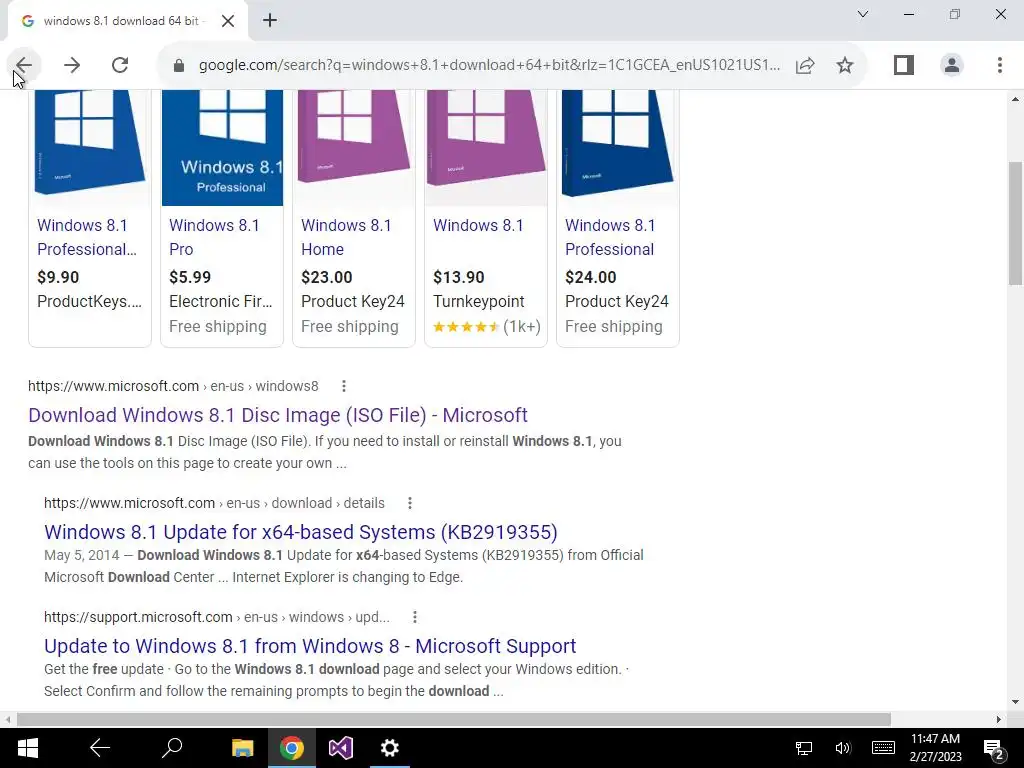Viewport: 1024px width, 768px height.
Task: Open the volume control in the system tray
Action: pos(842,748)
